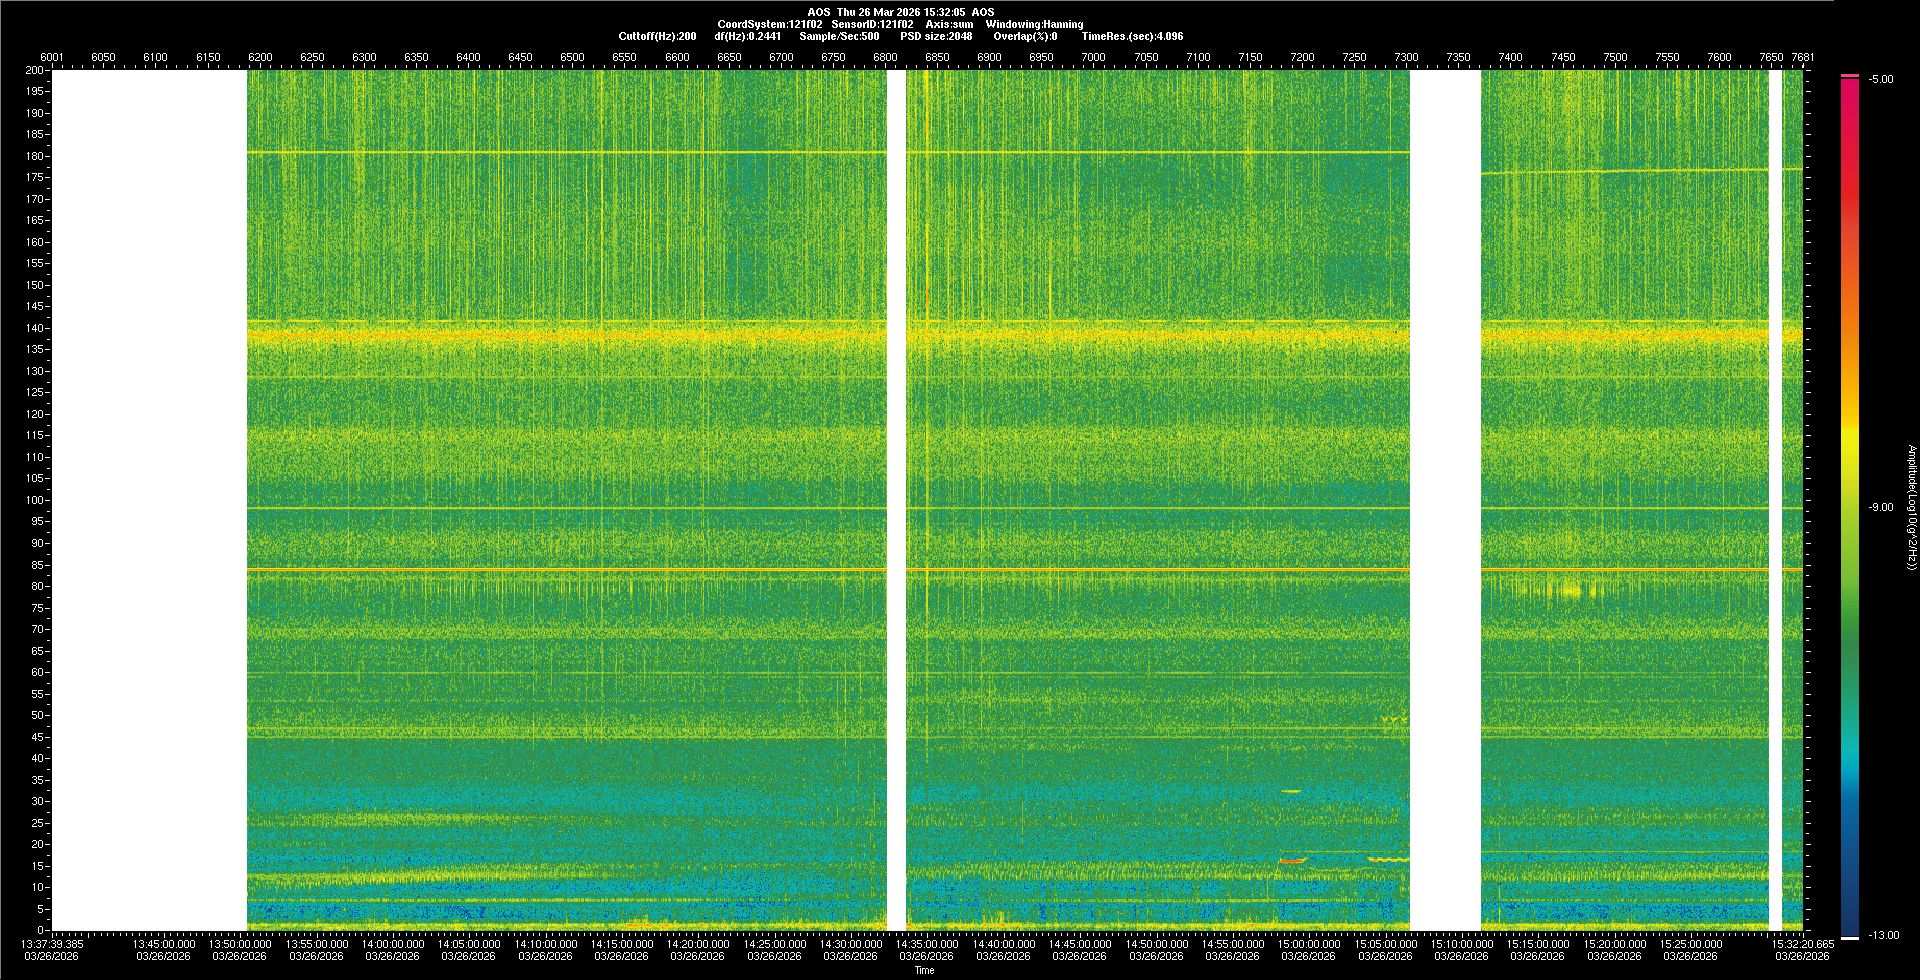
Task: Click the bright yellow burst near 80 Hz
Action: pos(1571,591)
